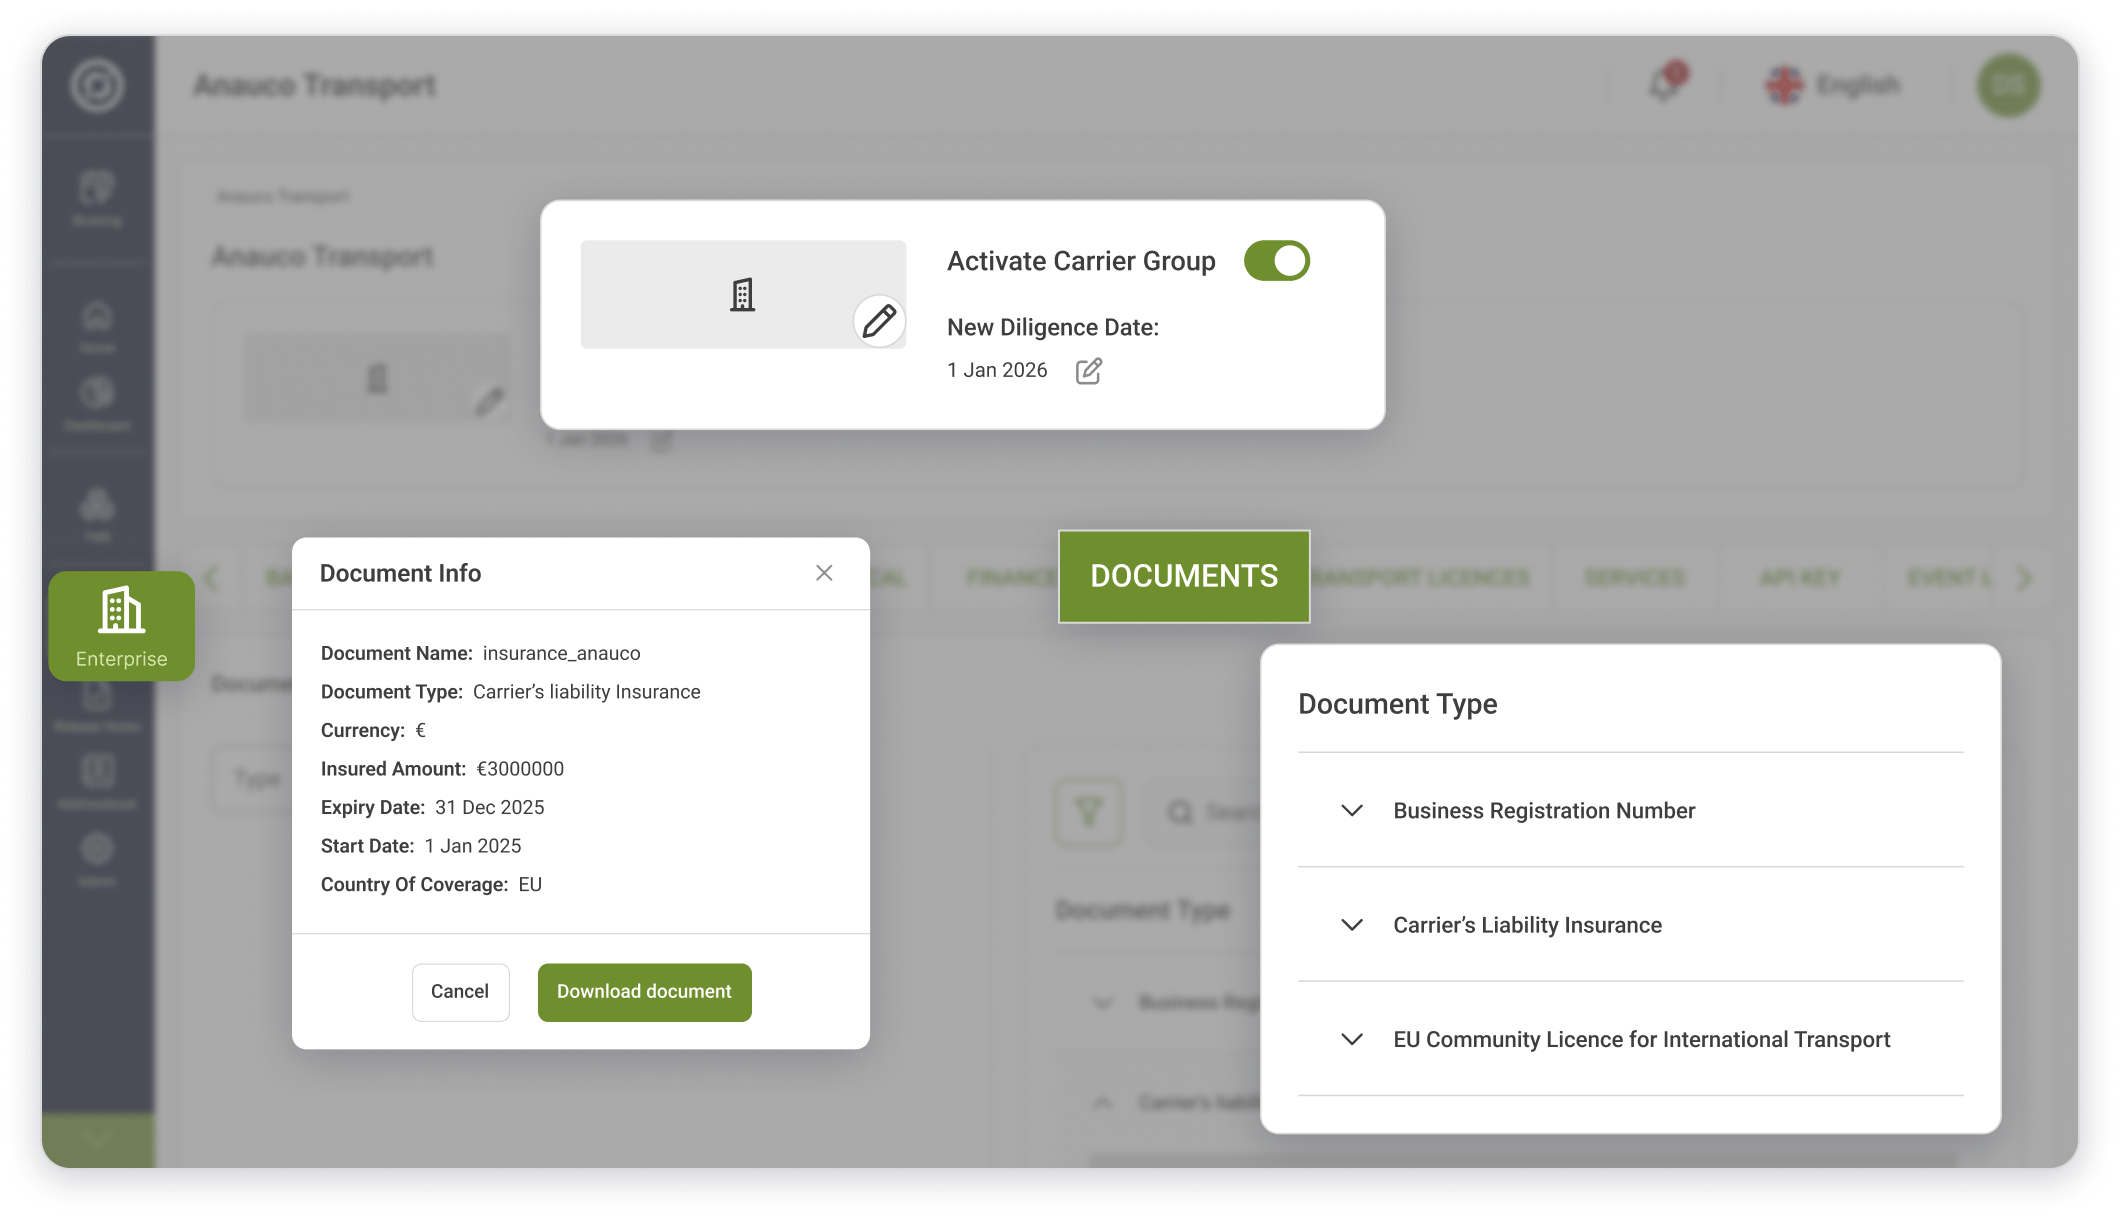
Task: Click the pencil icon on company logo
Action: click(x=879, y=321)
